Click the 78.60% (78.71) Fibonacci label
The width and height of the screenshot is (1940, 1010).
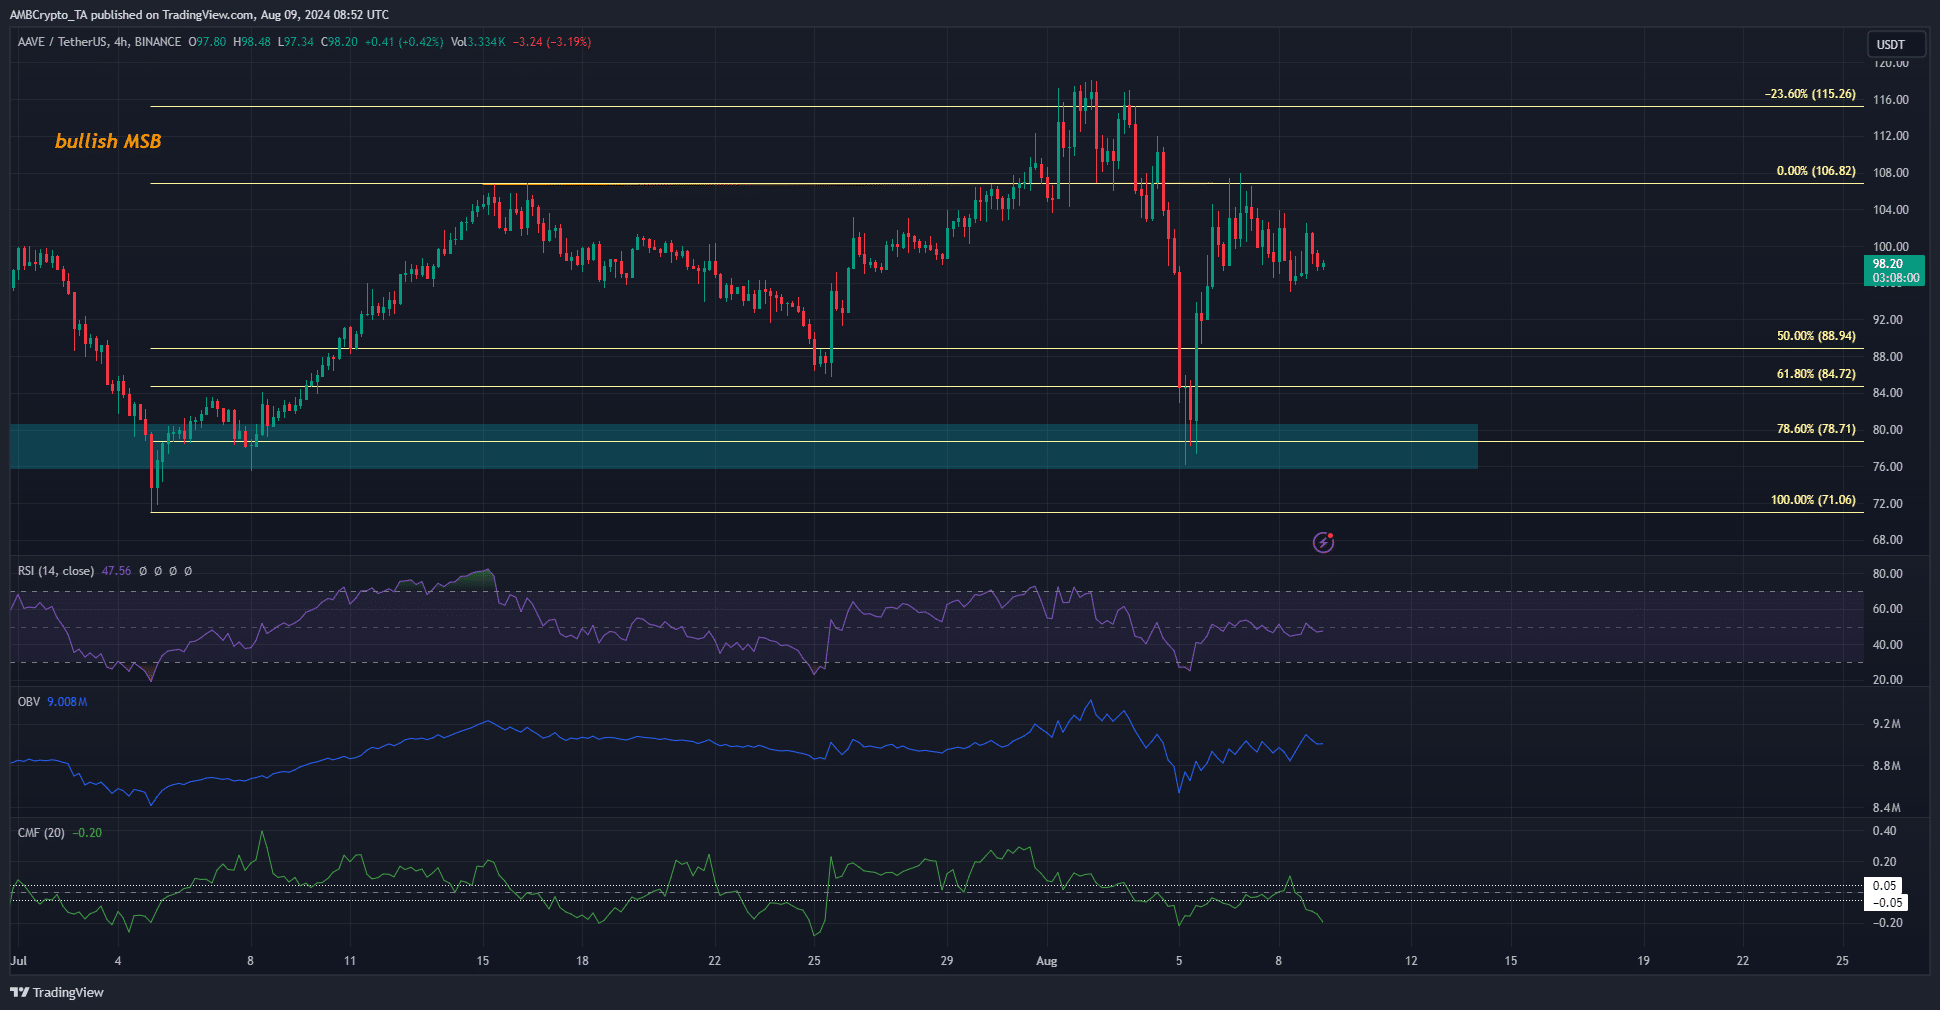pos(1816,429)
